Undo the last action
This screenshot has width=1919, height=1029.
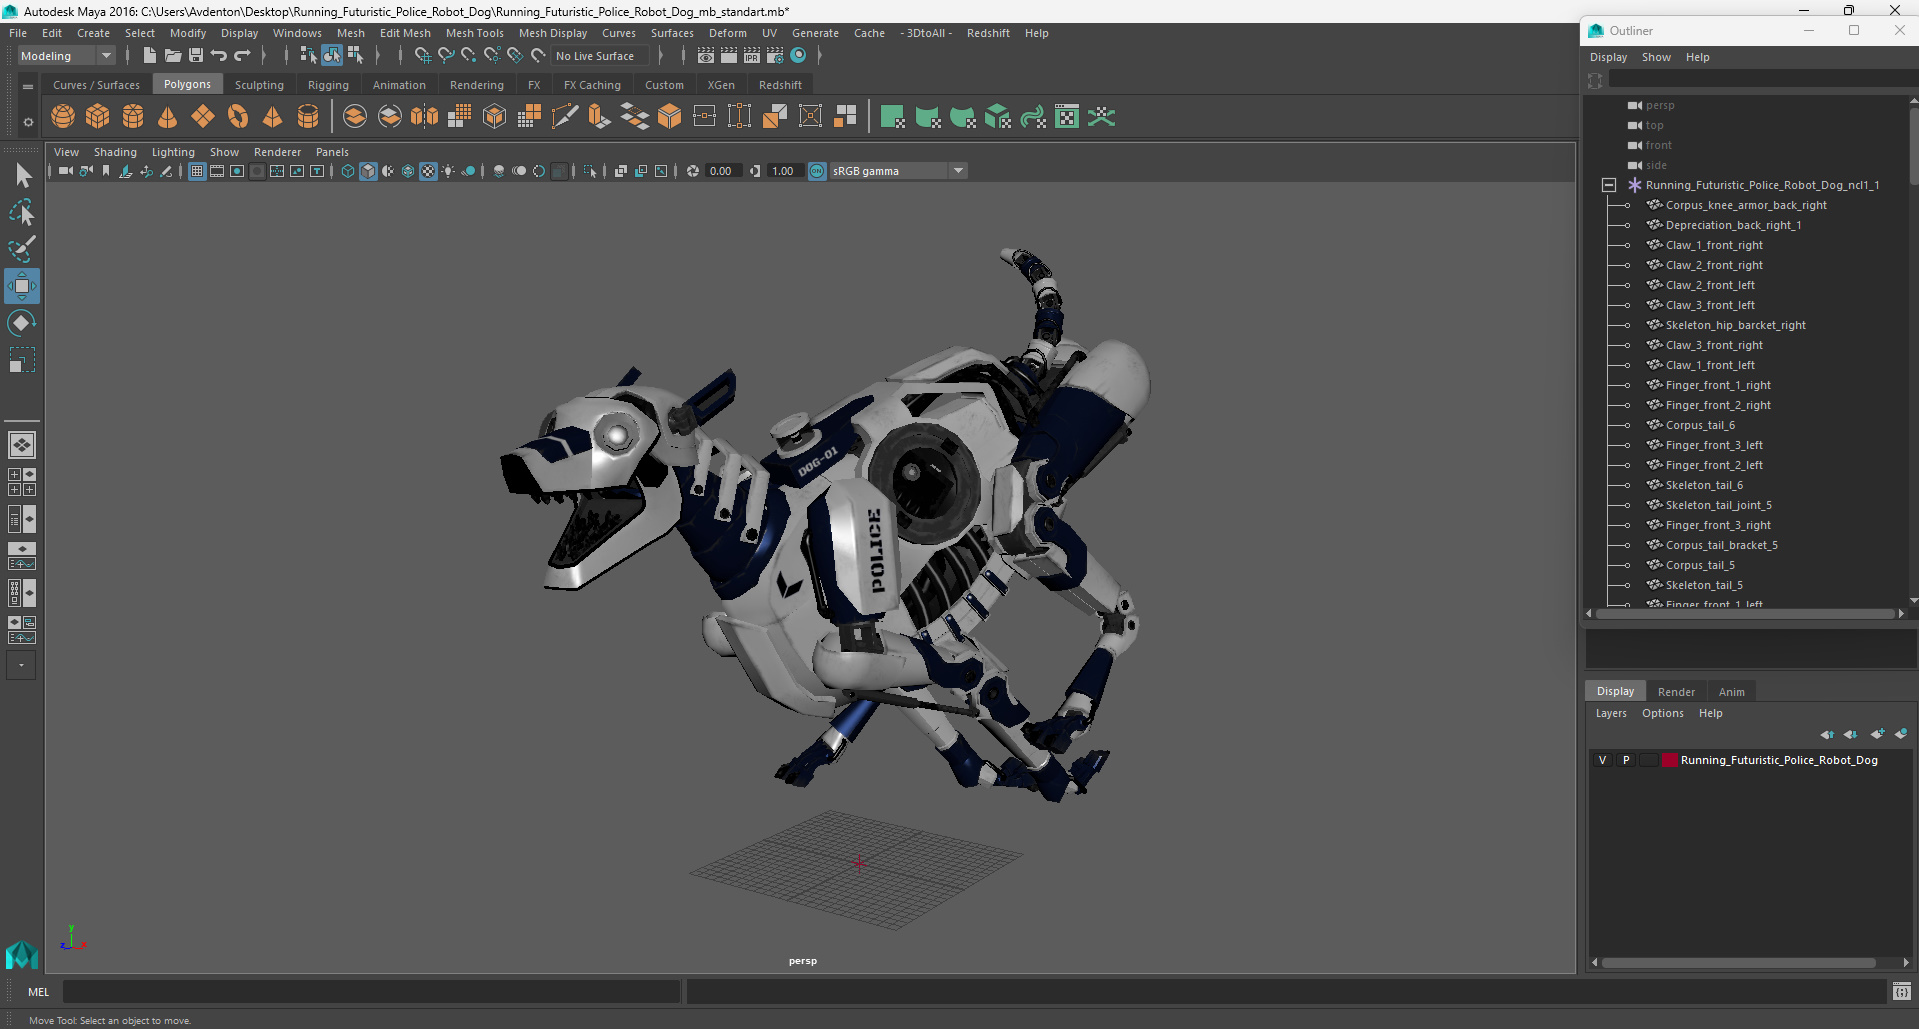[219, 56]
